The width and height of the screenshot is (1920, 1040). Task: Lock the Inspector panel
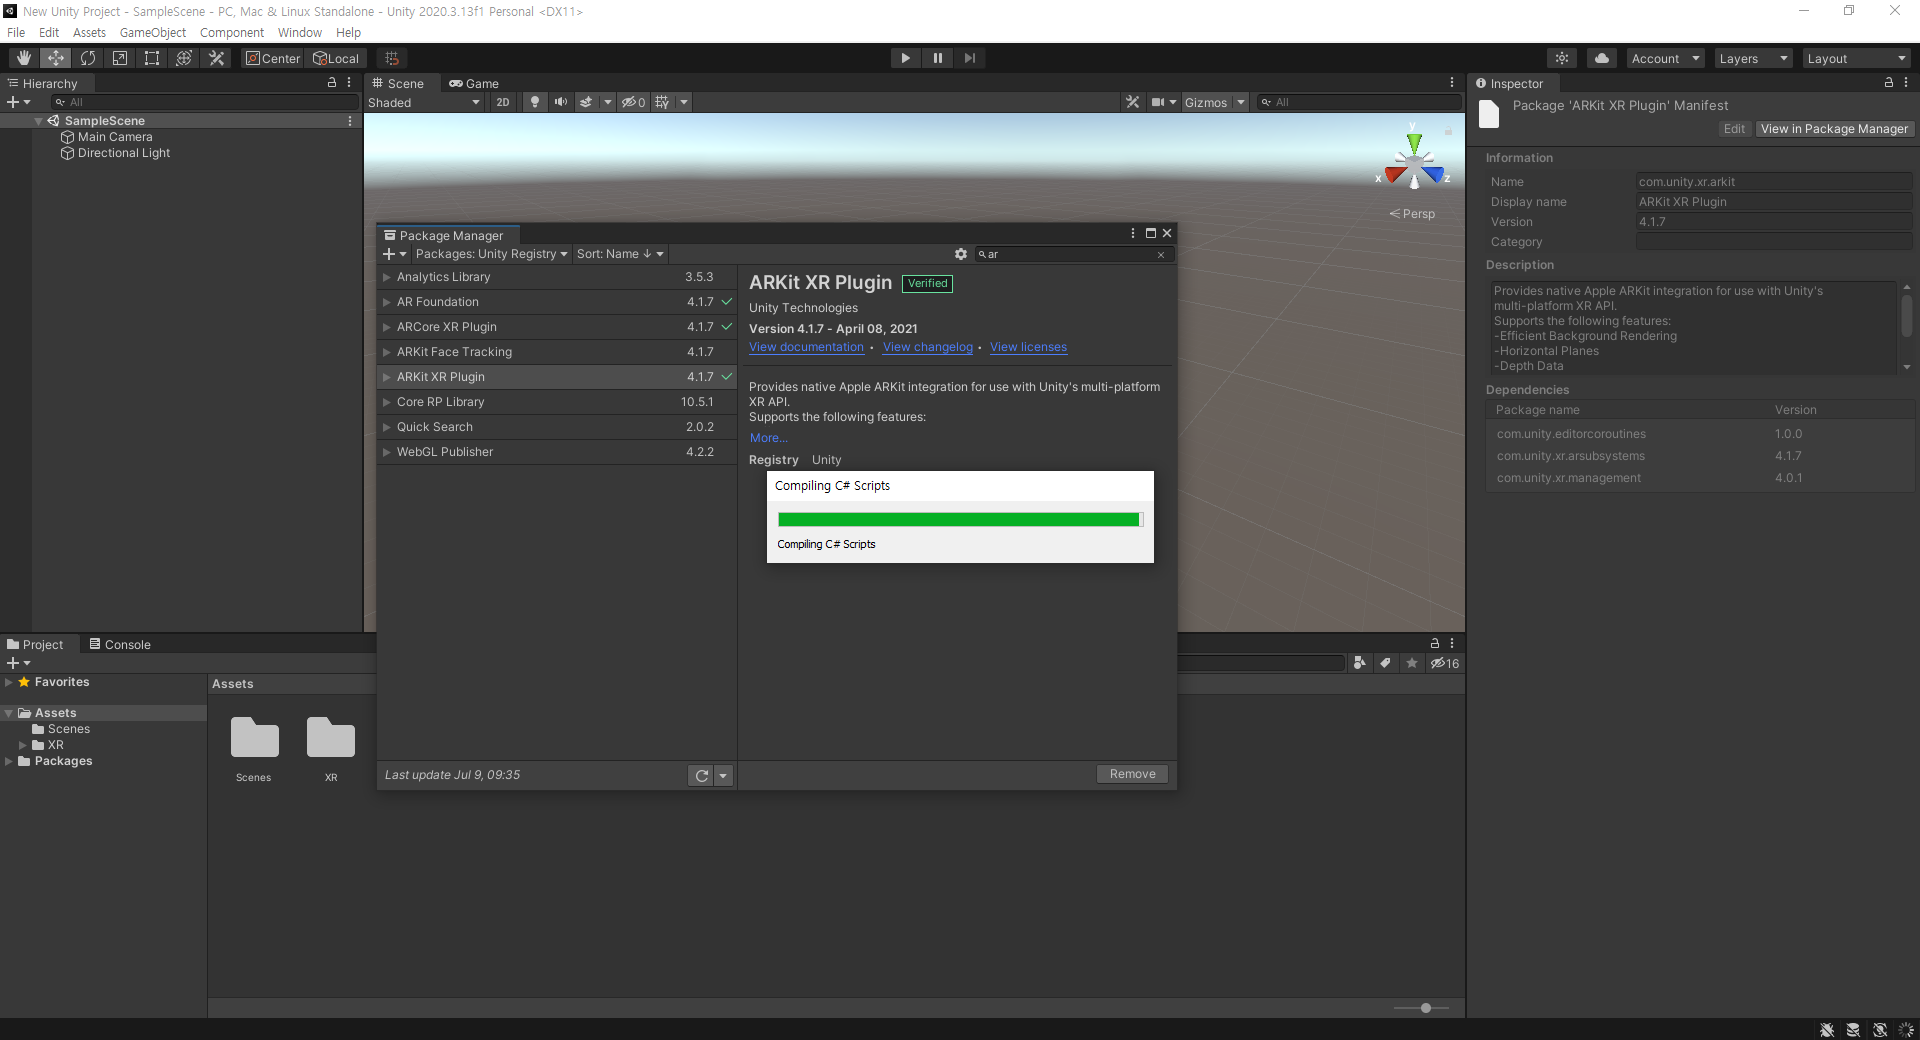pyautogui.click(x=1889, y=83)
